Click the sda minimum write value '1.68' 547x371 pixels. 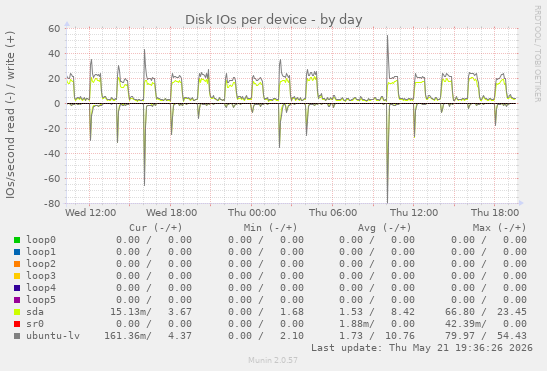point(292,312)
